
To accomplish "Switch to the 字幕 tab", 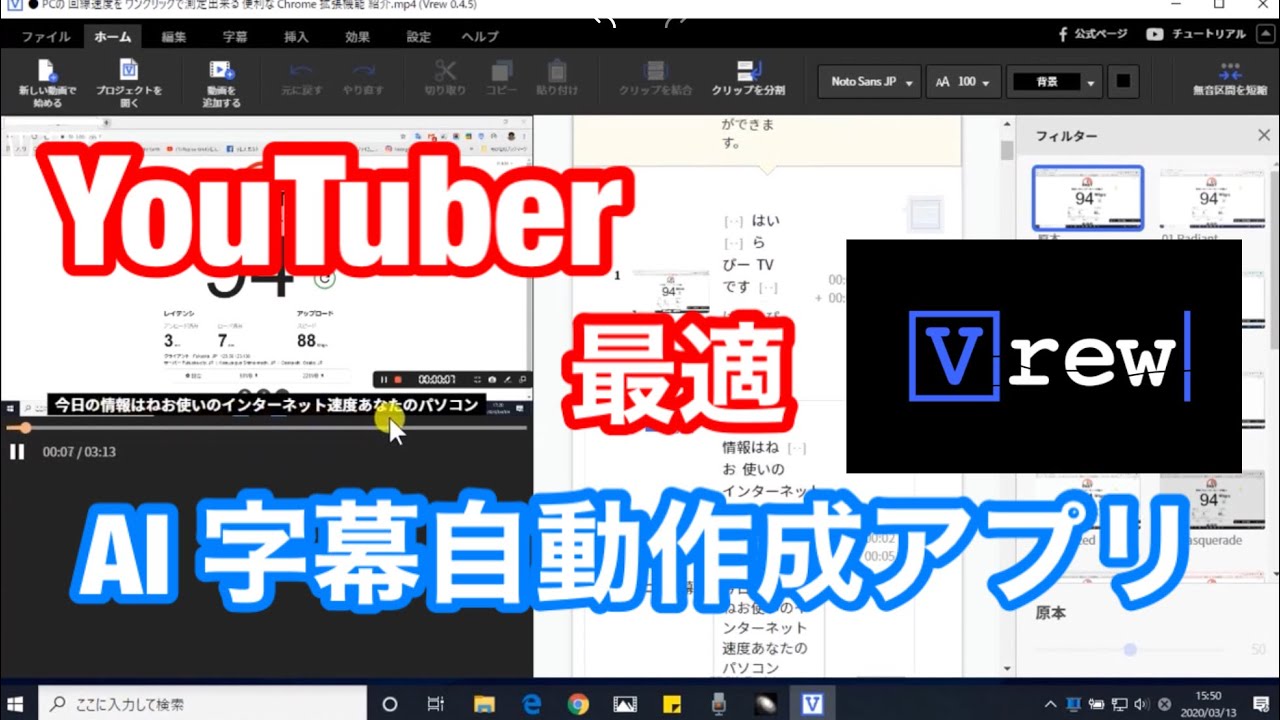I will tap(235, 37).
